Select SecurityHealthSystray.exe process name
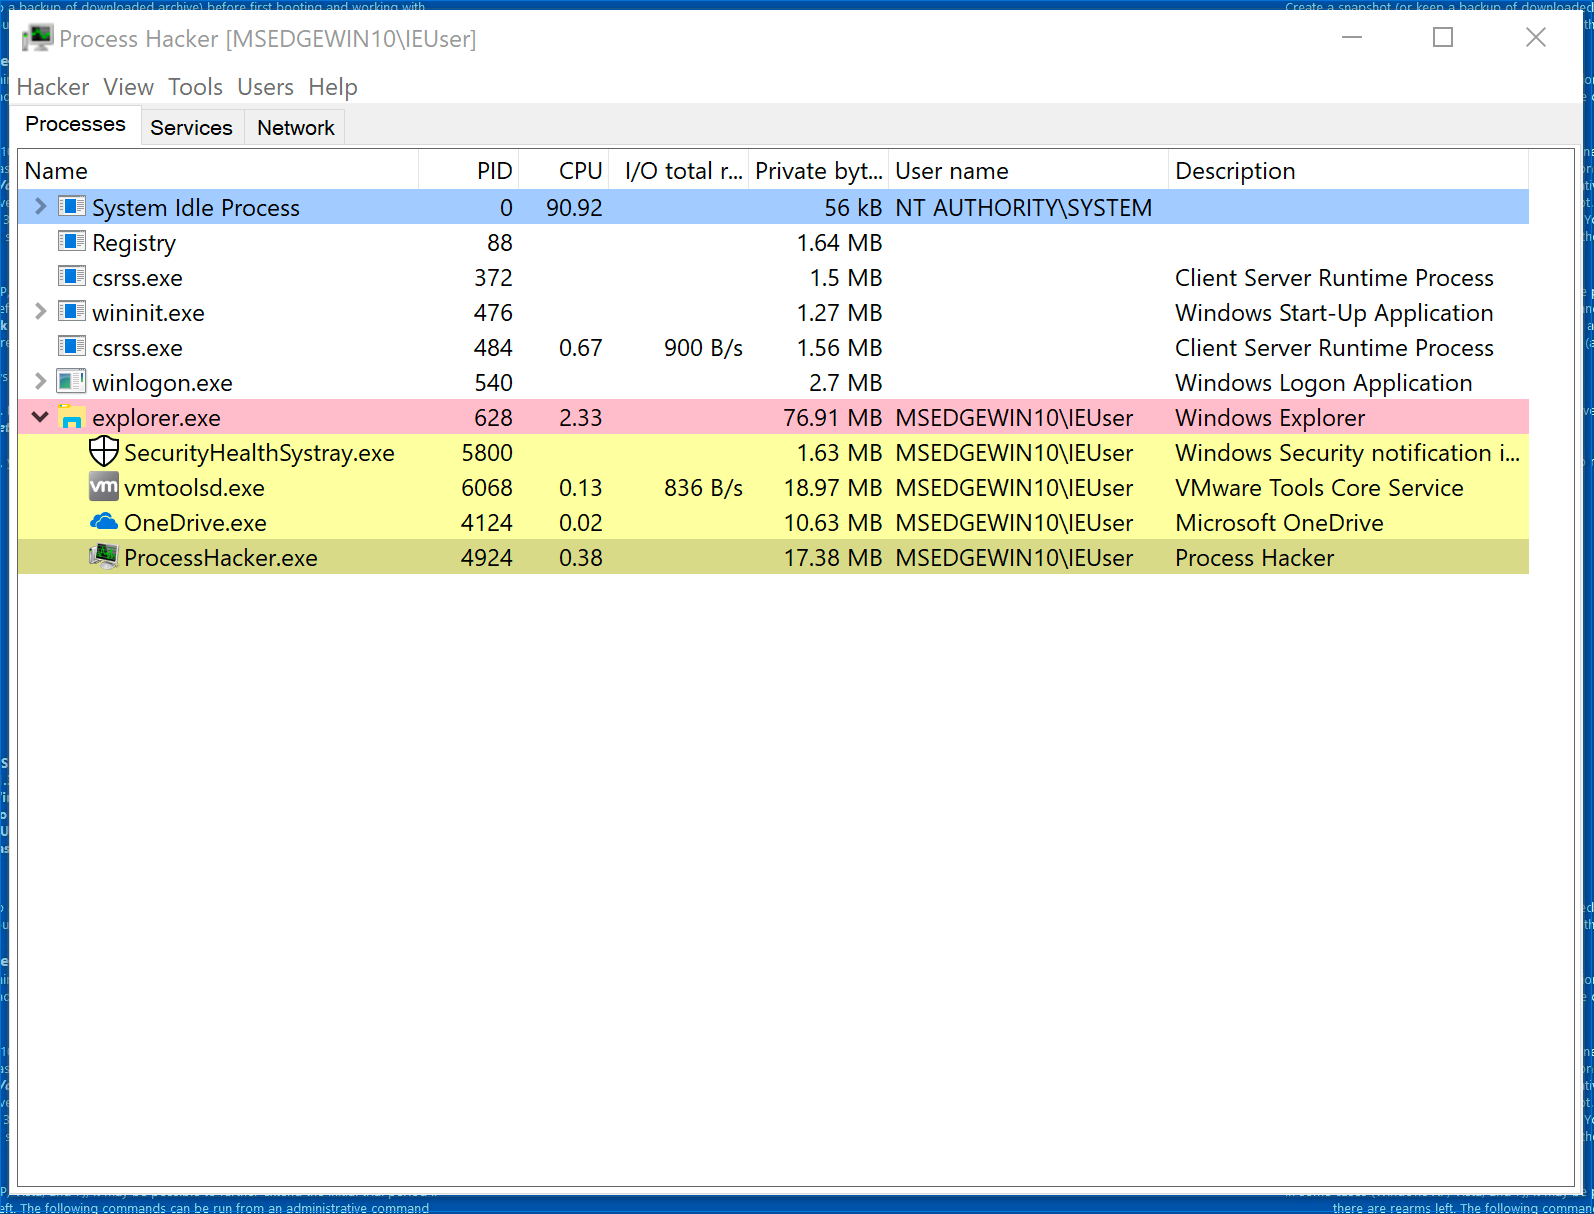 259,453
